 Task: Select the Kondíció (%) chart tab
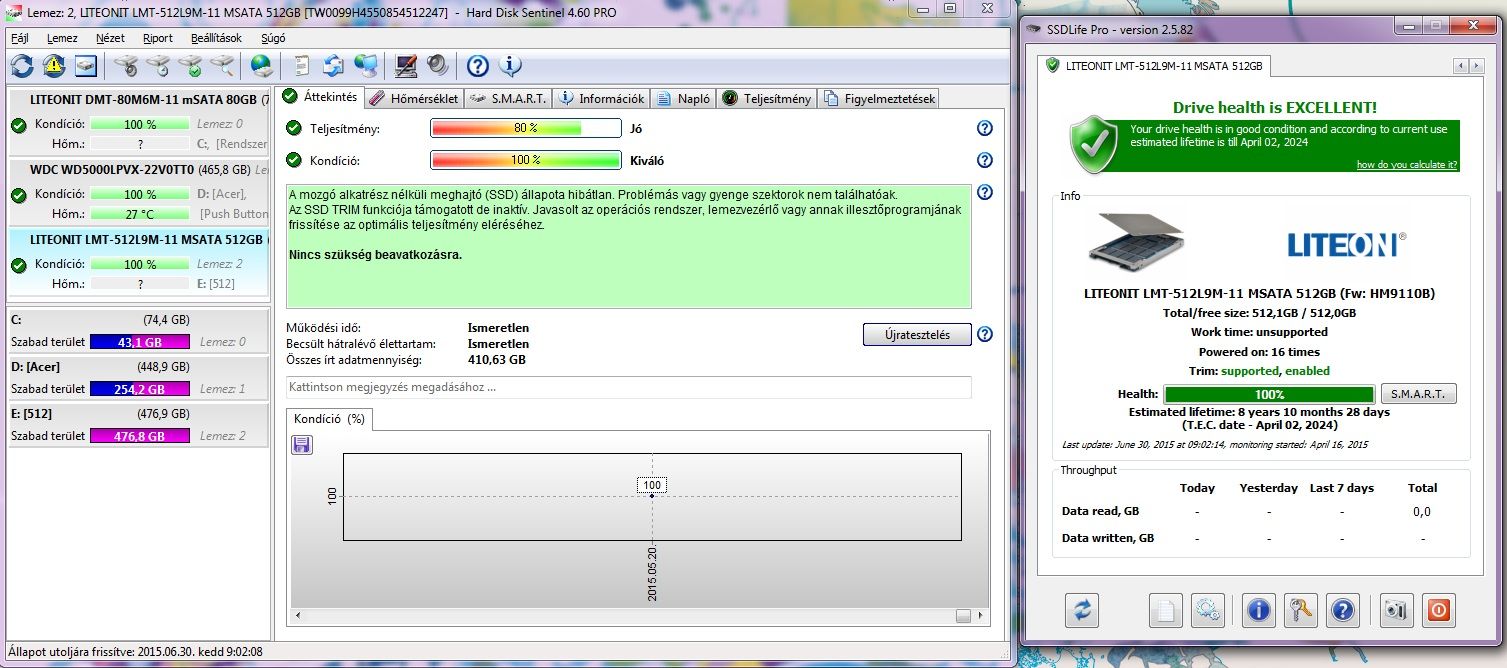click(x=329, y=419)
